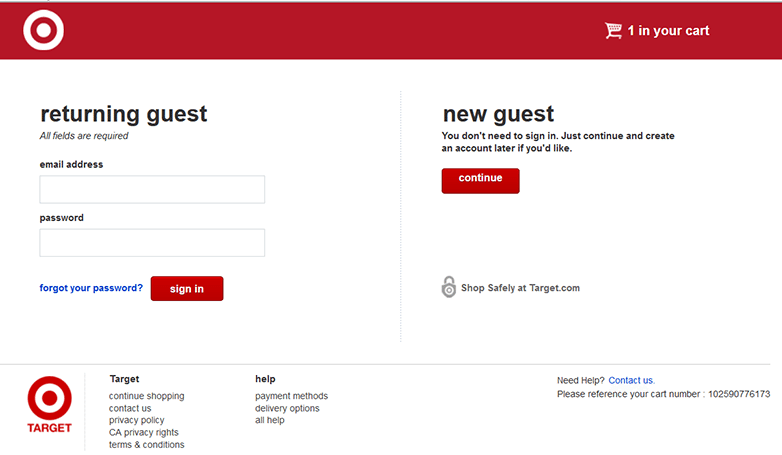Screen dimensions: 782x455
Task: Open contact us under Target column
Action: tap(130, 408)
